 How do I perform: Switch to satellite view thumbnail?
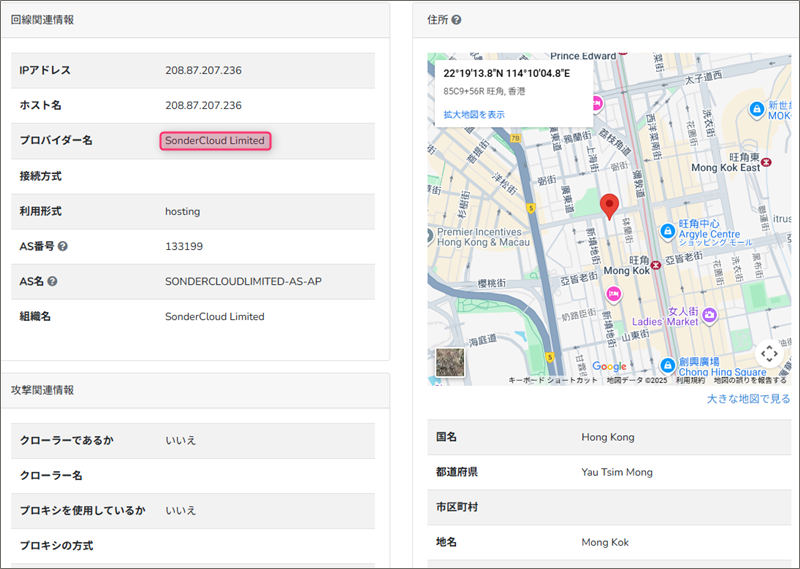click(450, 362)
